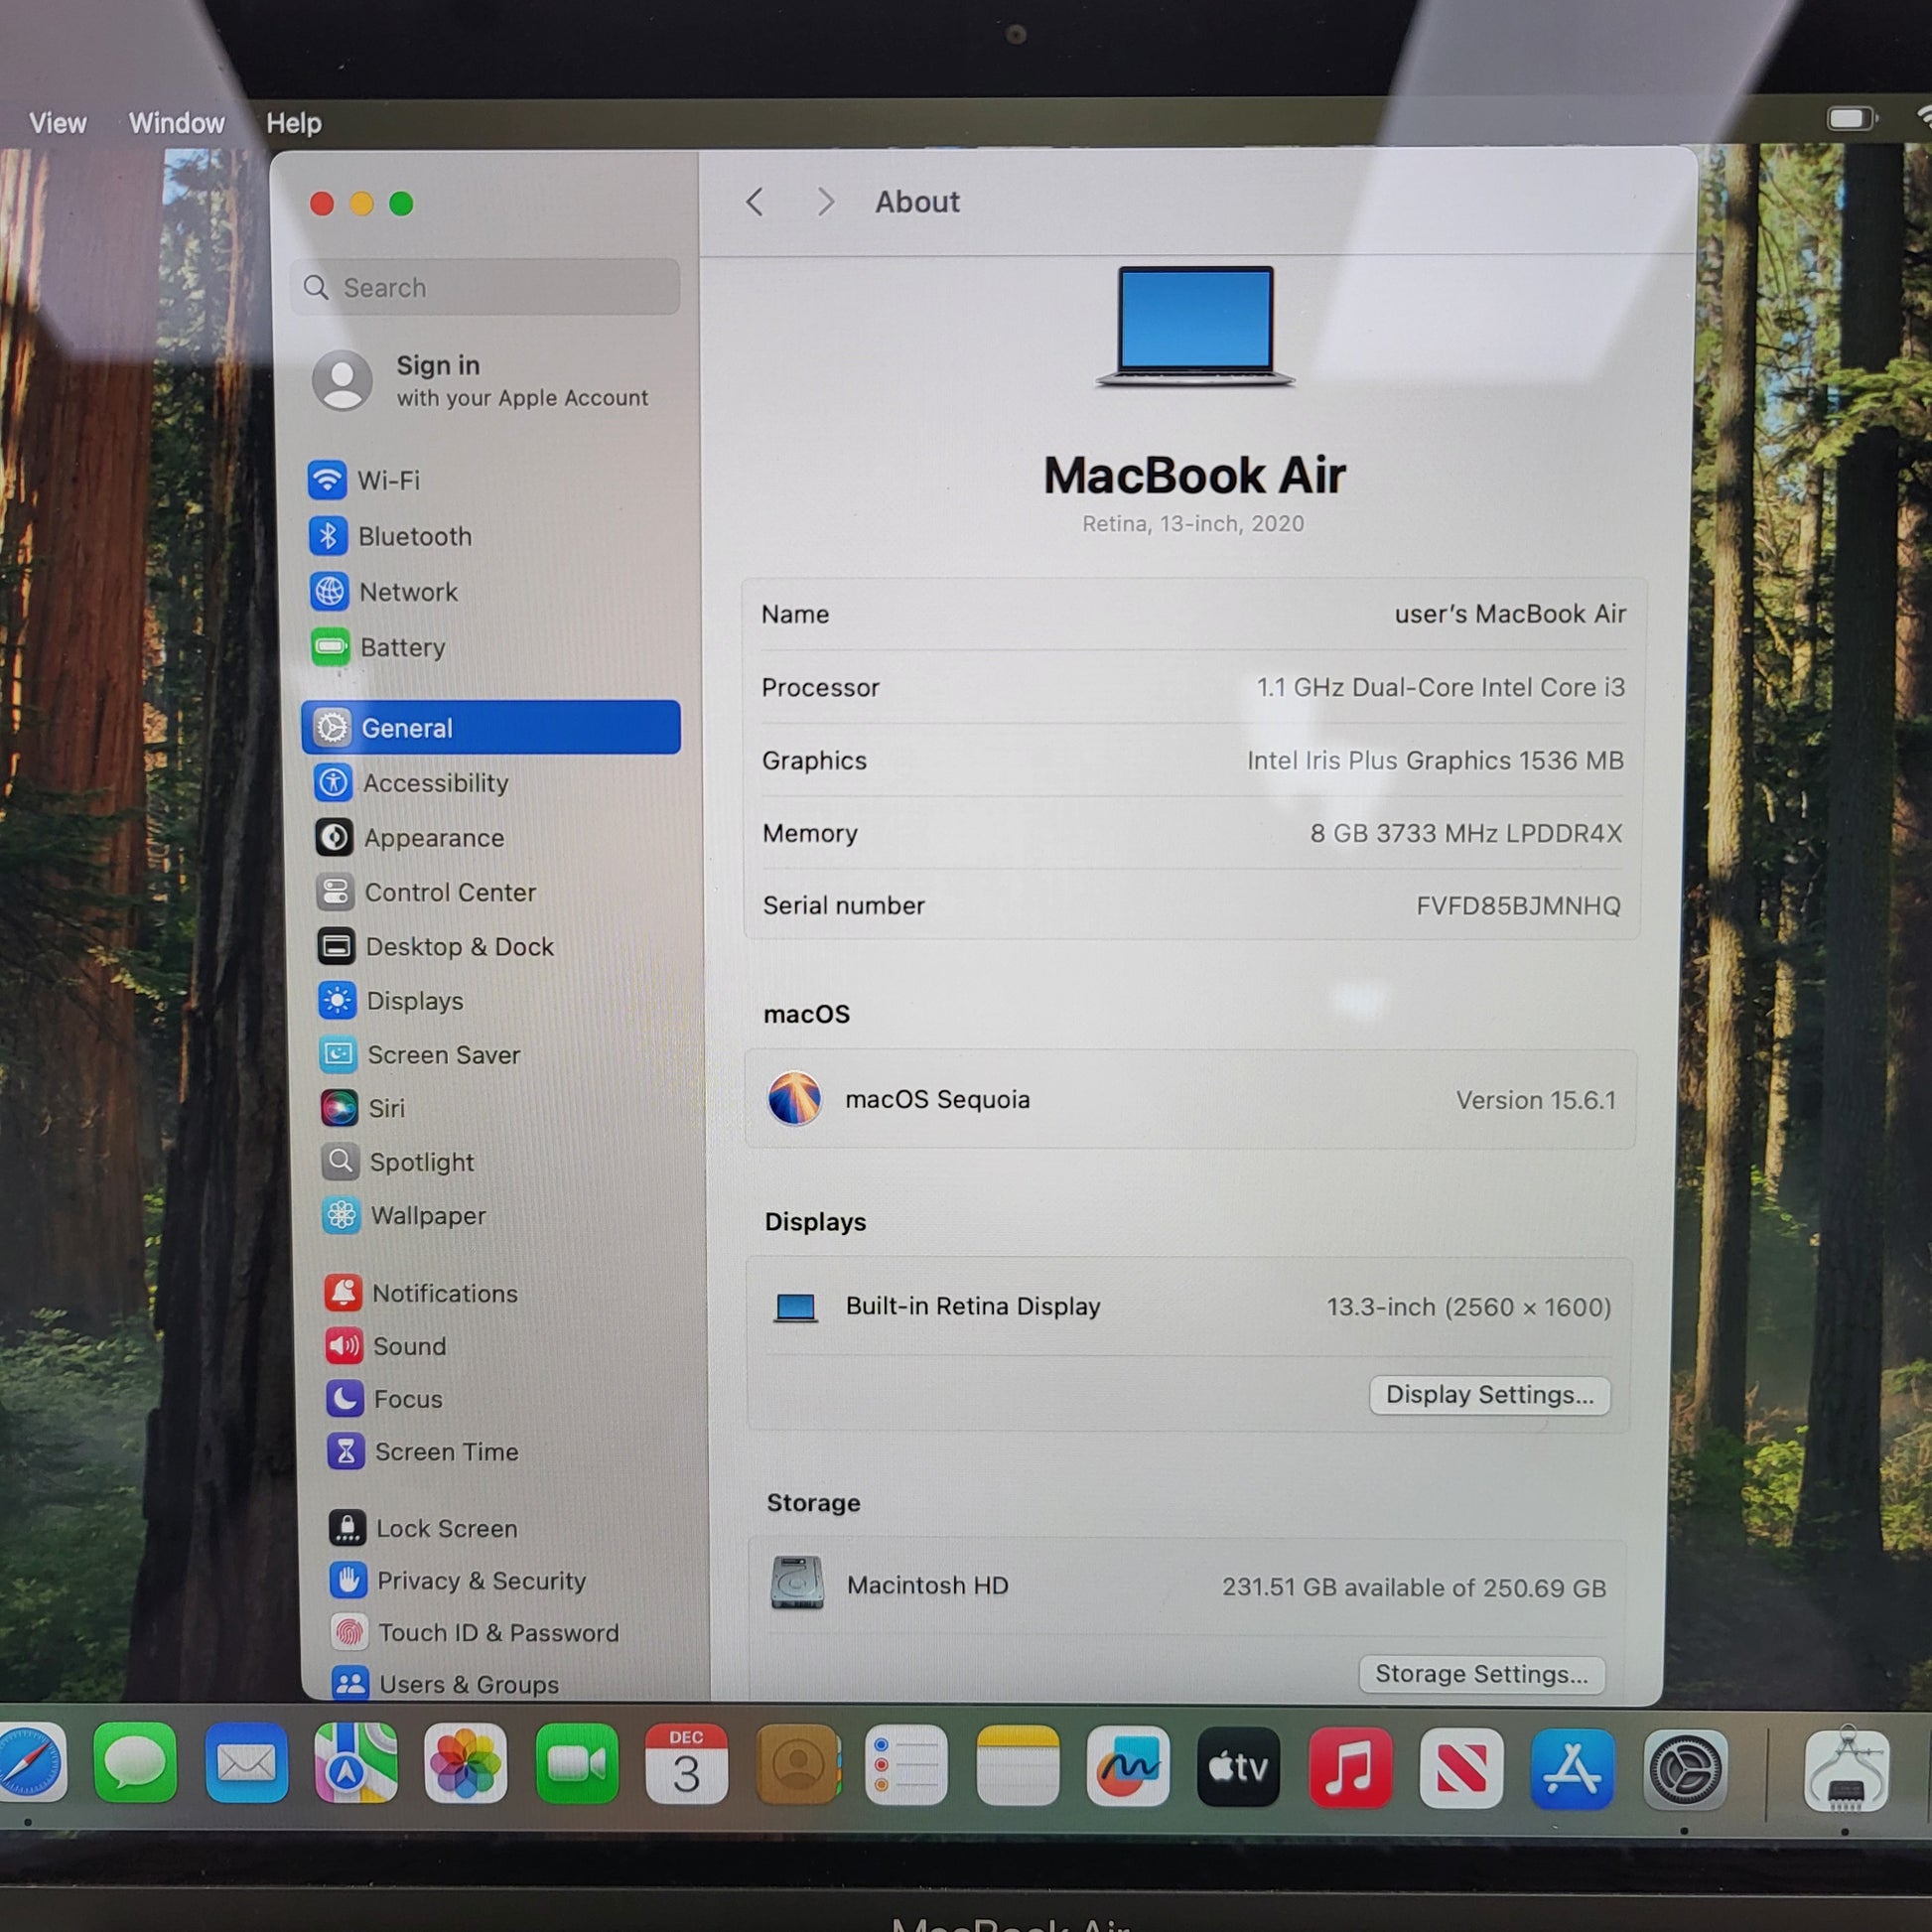Select Notifications in the sidebar
1932x1932 pixels.
444,1293
